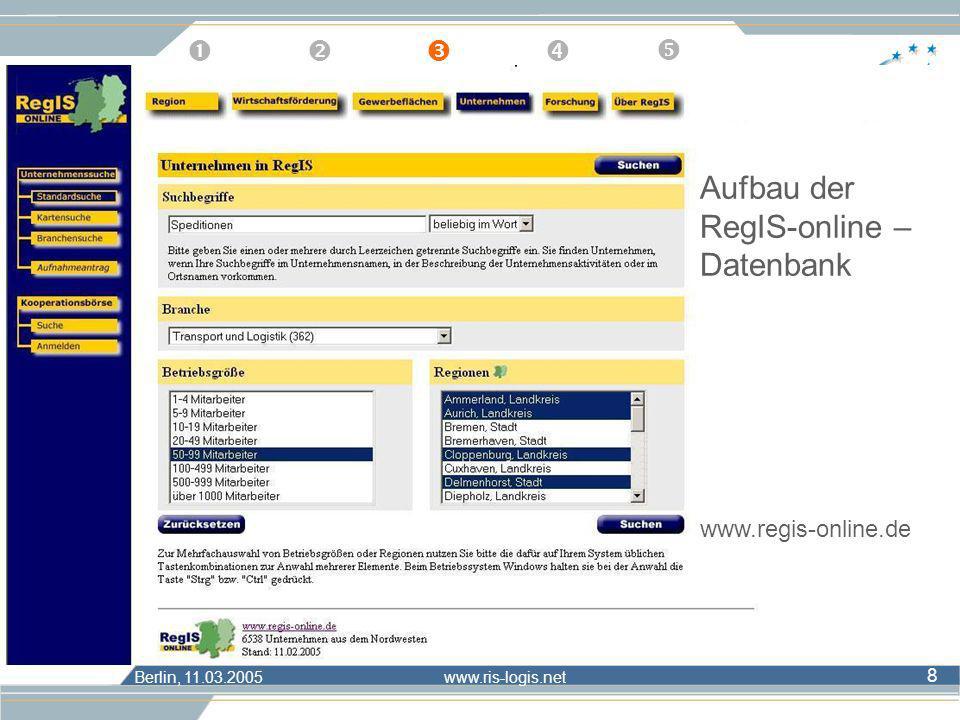Screen dimensions: 960x720
Task: Click Kooperationsbörse in the sidebar
Action: (68, 303)
